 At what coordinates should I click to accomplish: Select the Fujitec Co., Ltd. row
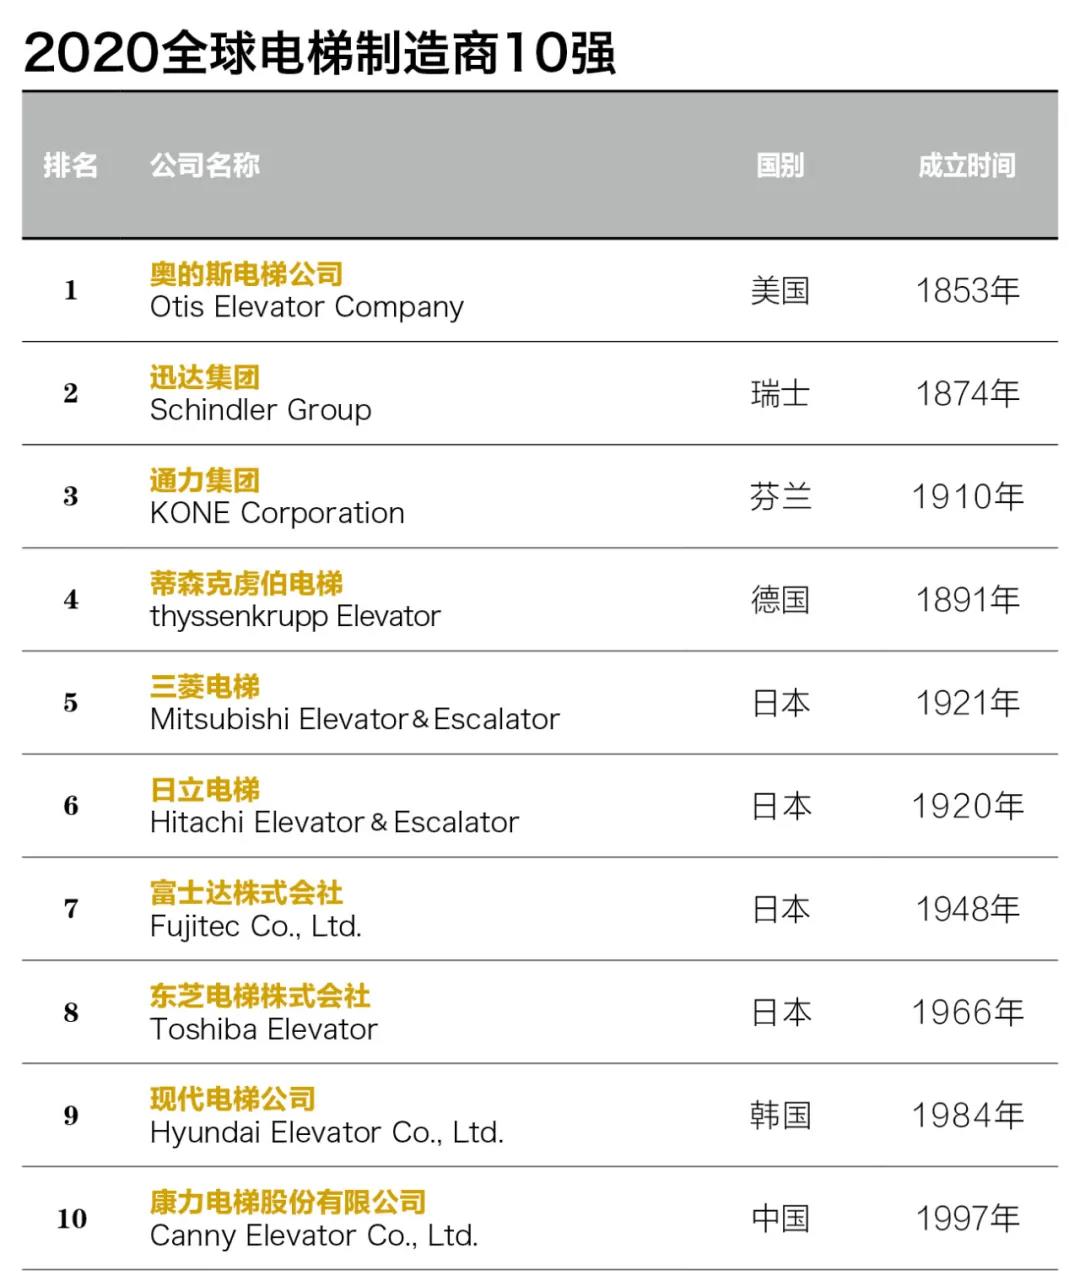click(255, 926)
